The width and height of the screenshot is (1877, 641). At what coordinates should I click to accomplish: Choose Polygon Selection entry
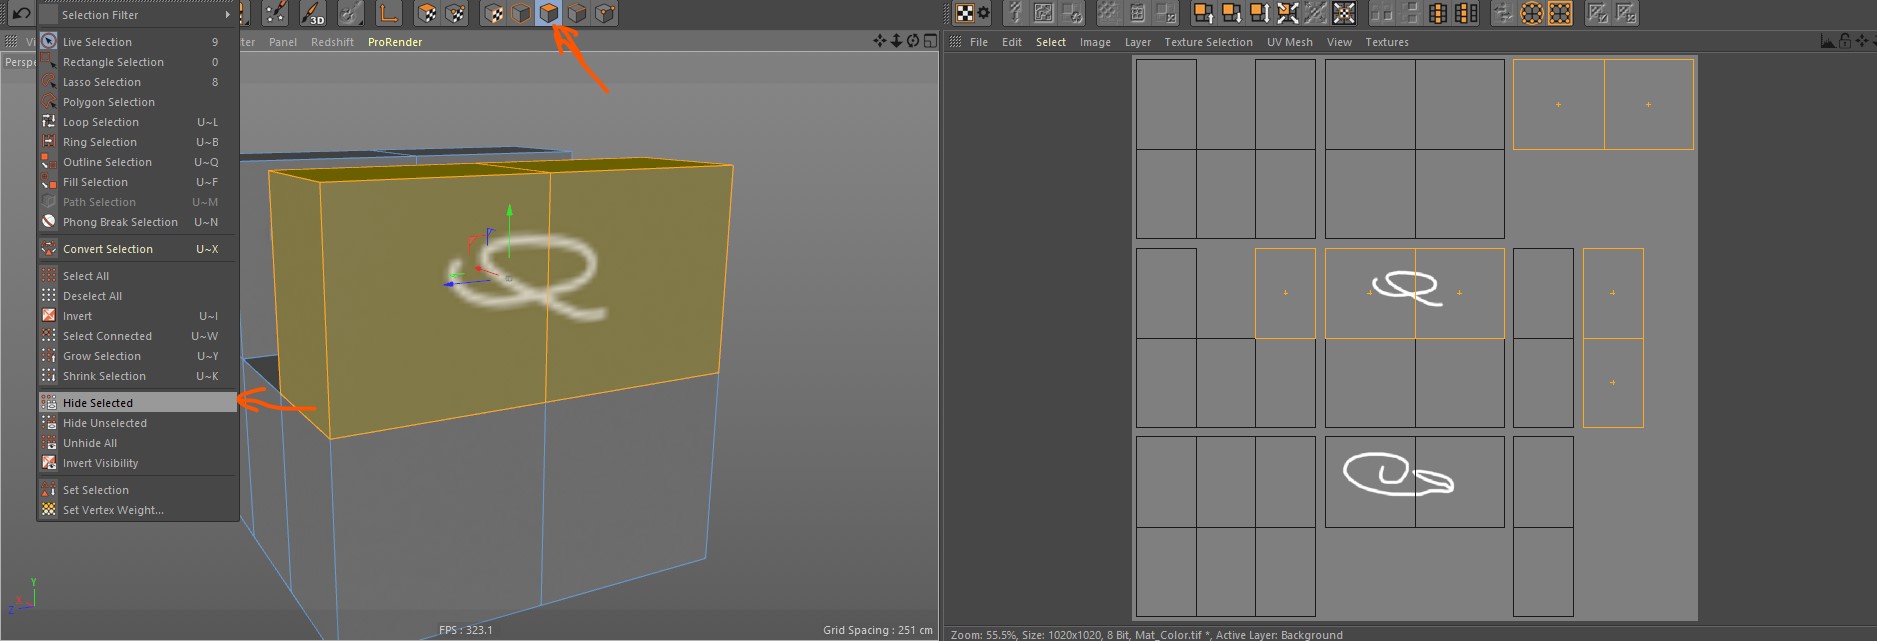click(x=138, y=102)
